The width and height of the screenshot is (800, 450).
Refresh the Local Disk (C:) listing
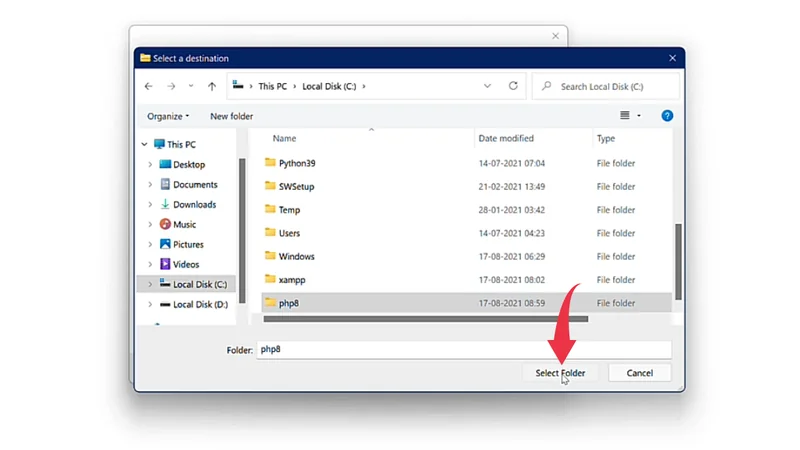coord(513,86)
